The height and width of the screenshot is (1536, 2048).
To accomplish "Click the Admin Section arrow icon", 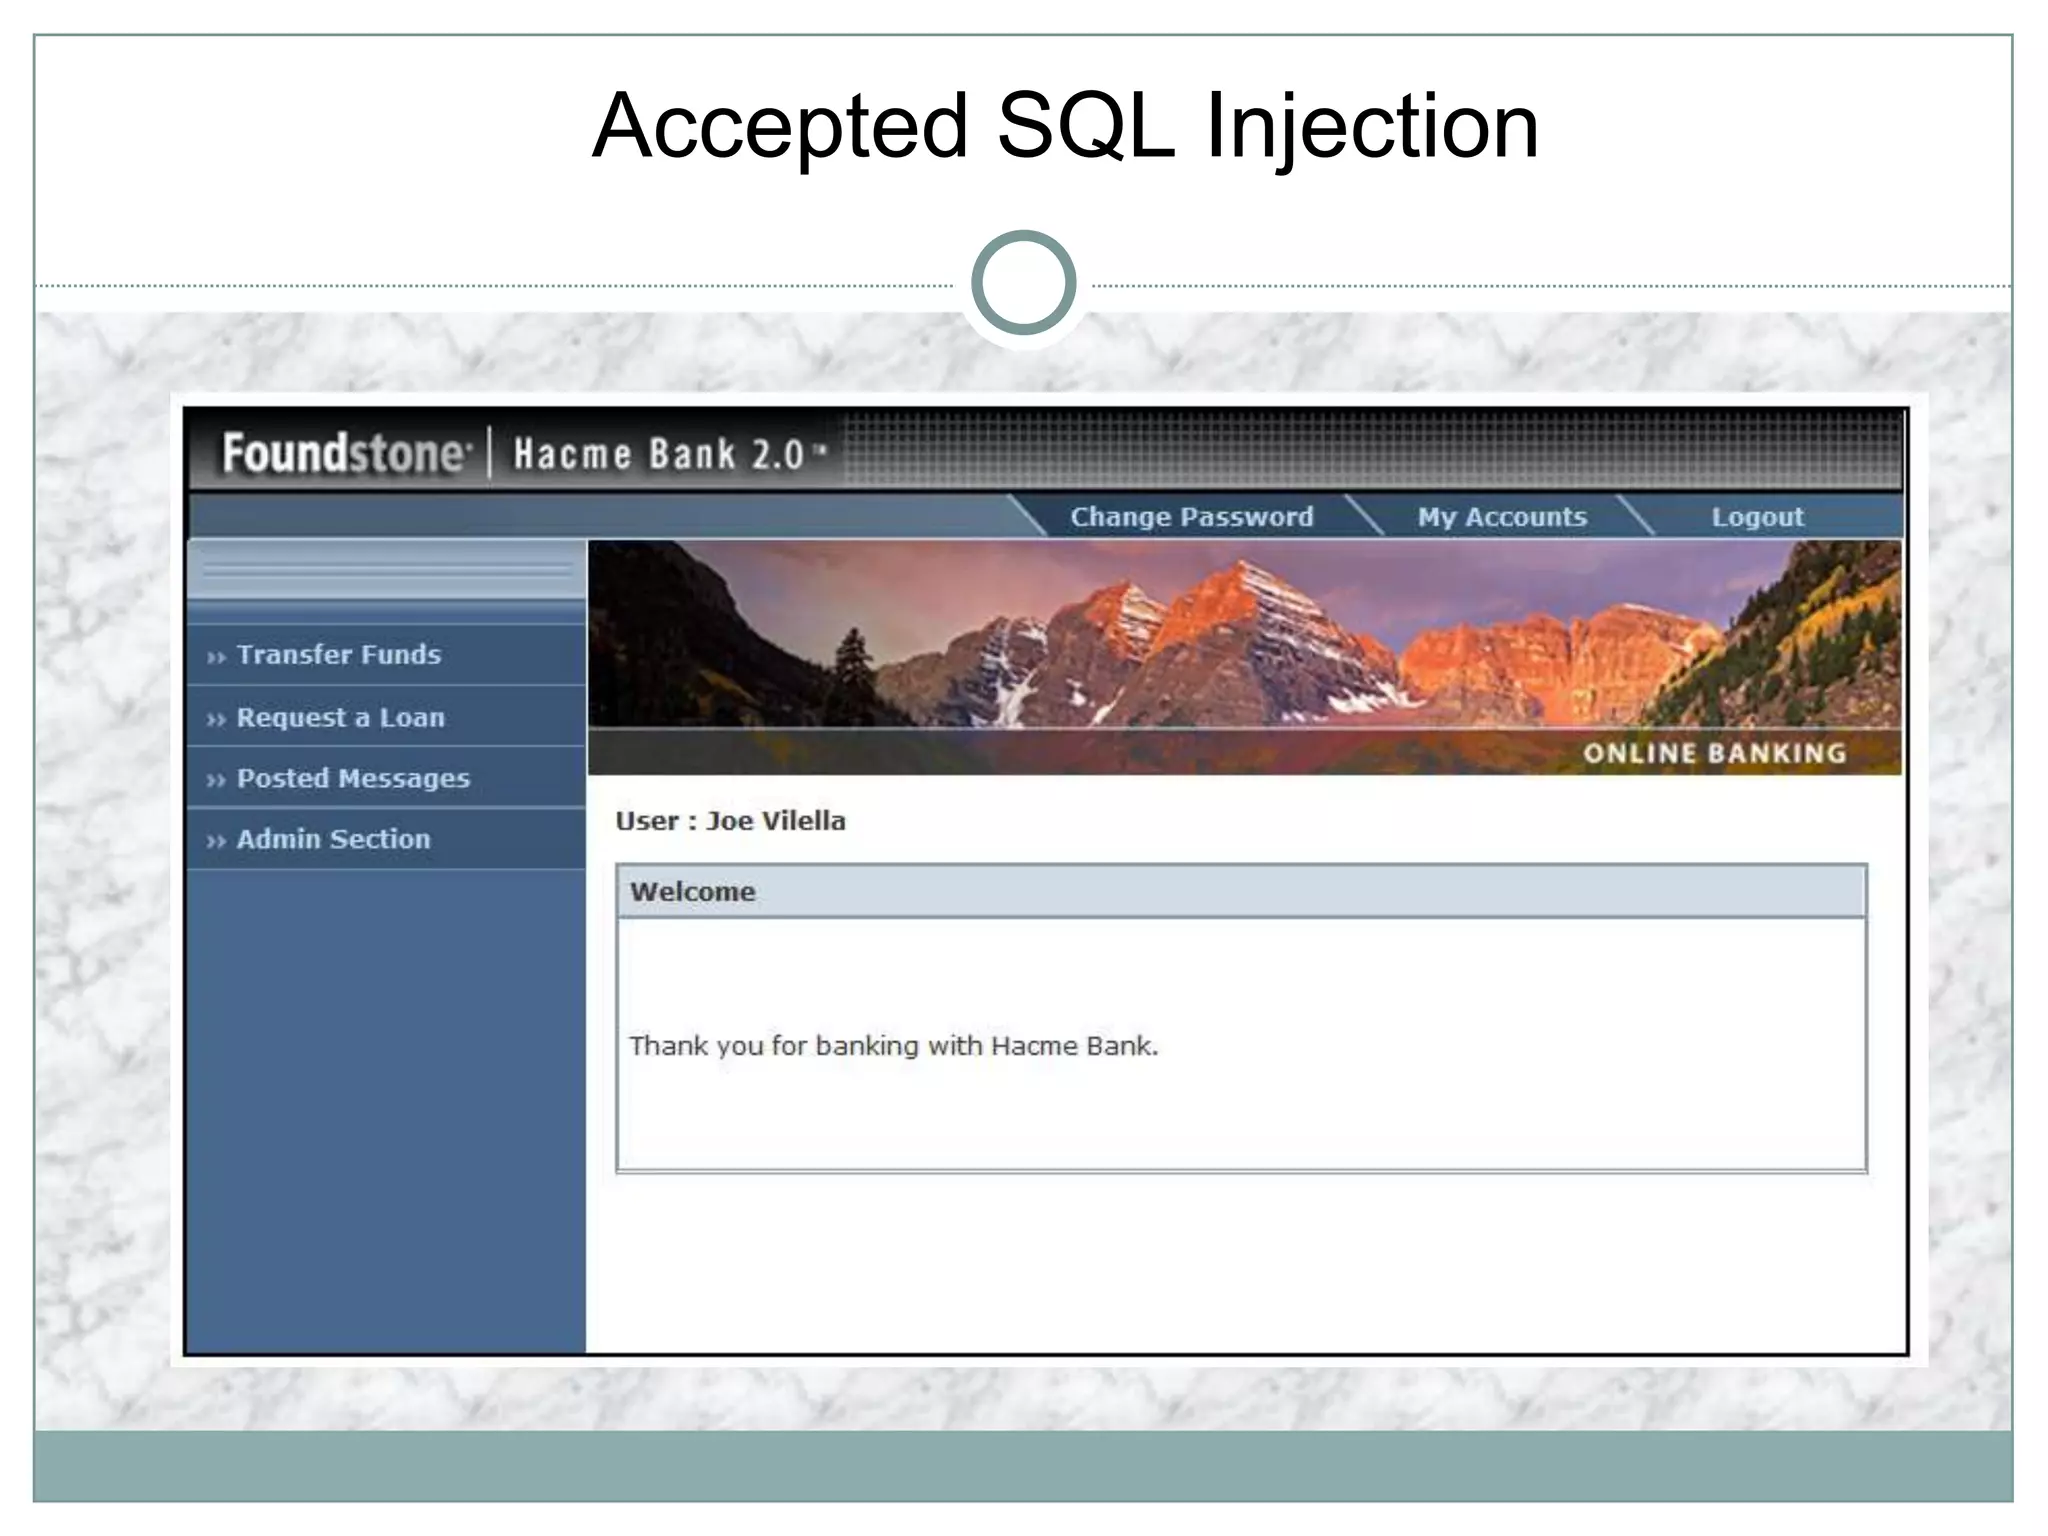I will pyautogui.click(x=216, y=841).
